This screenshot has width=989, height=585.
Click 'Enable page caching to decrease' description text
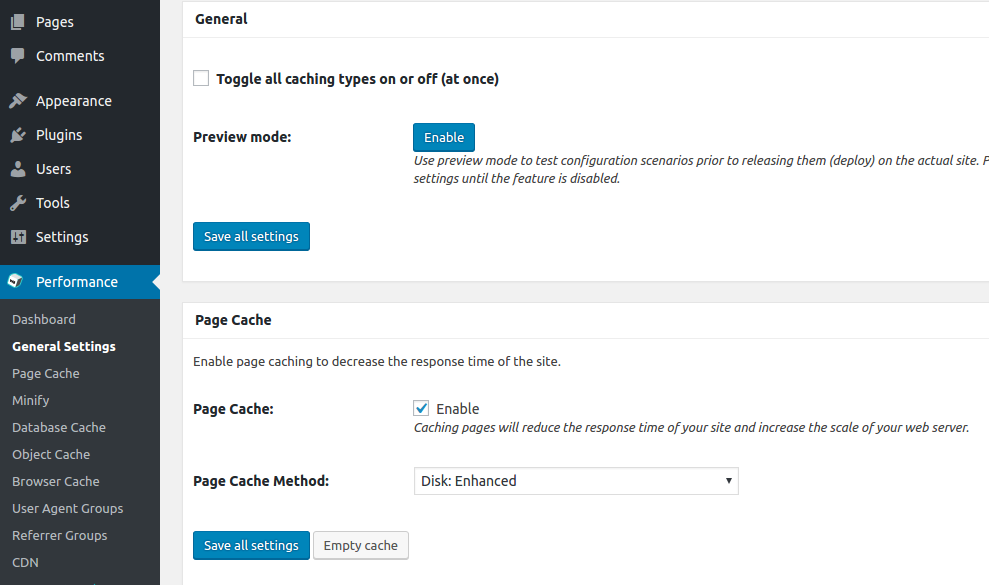pos(377,362)
